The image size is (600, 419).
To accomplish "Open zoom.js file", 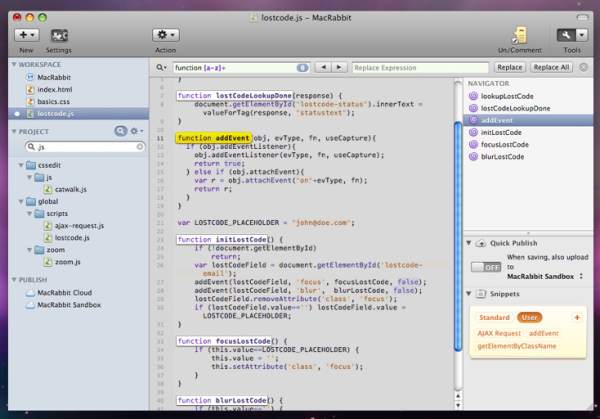I will coord(67,262).
